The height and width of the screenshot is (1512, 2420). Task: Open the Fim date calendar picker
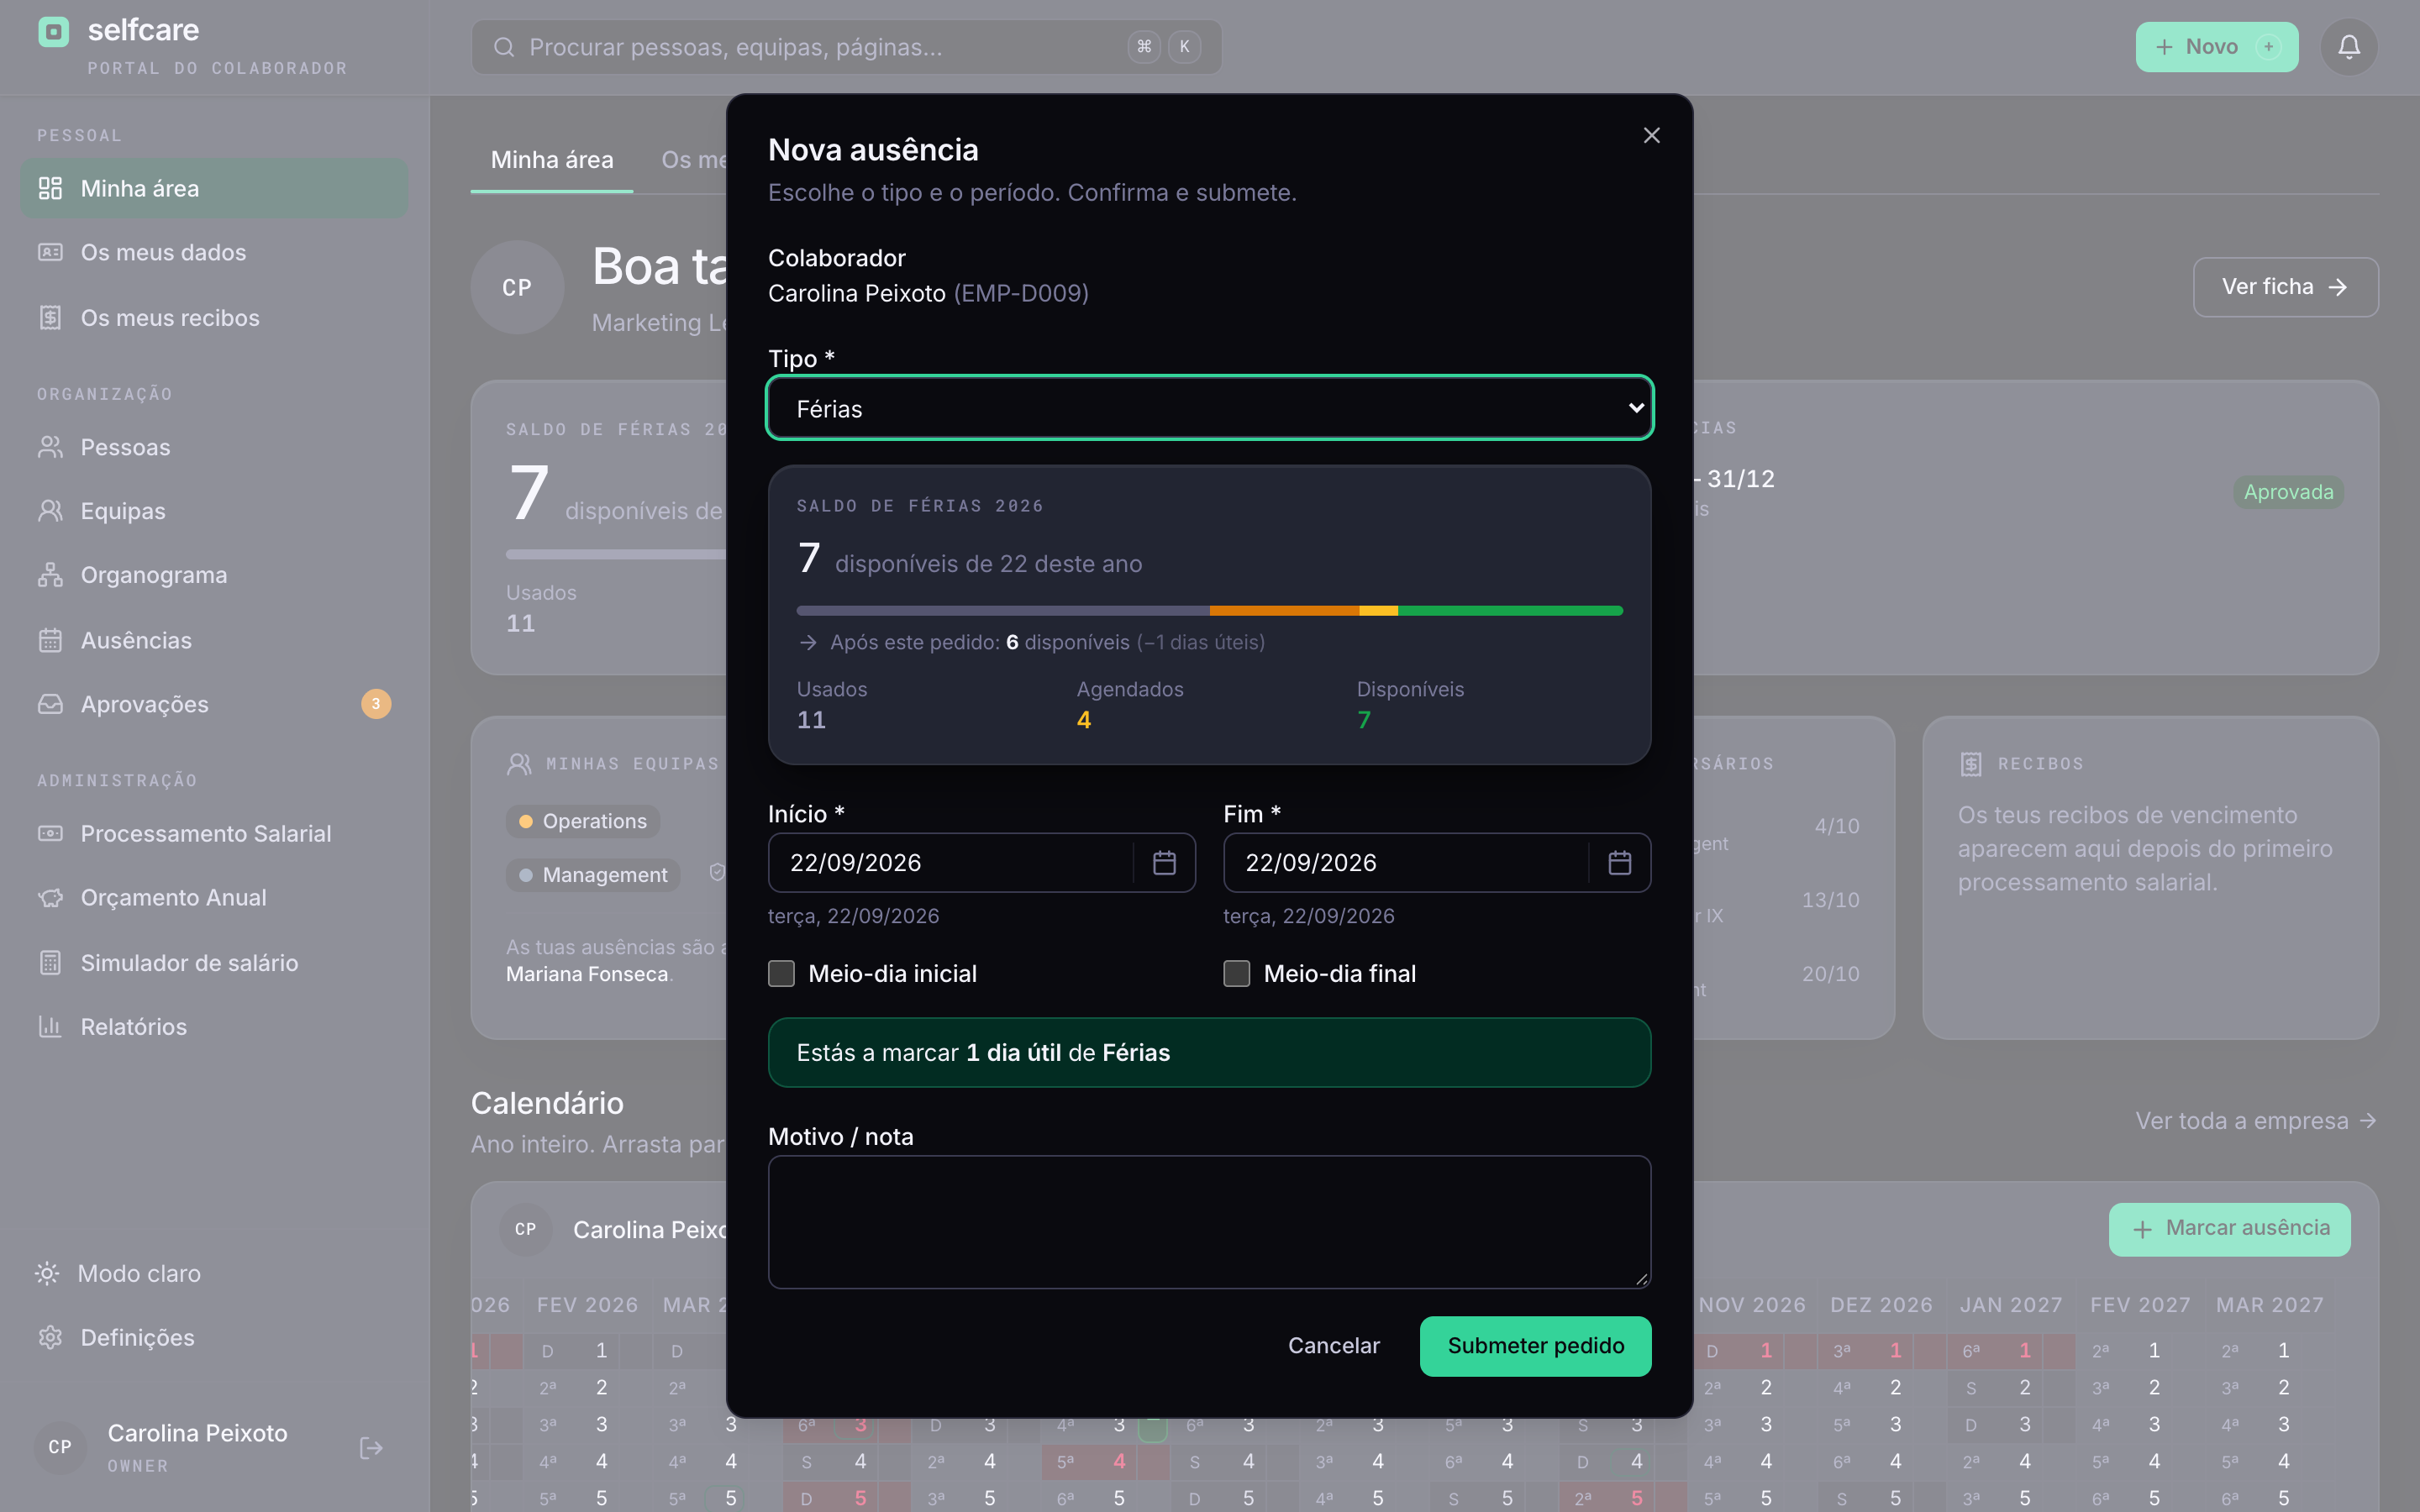pos(1619,862)
